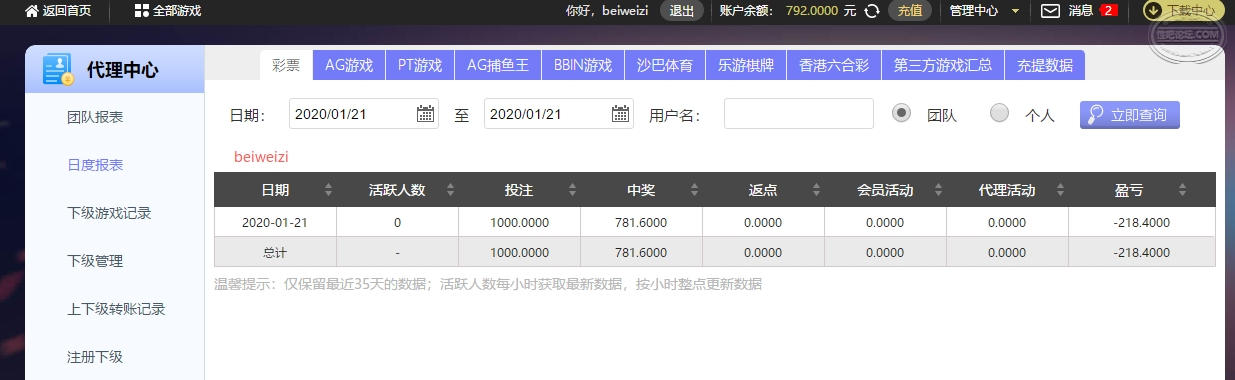Sort by the 代理活动 column arrows
The height and width of the screenshot is (380, 1235).
click(1060, 190)
